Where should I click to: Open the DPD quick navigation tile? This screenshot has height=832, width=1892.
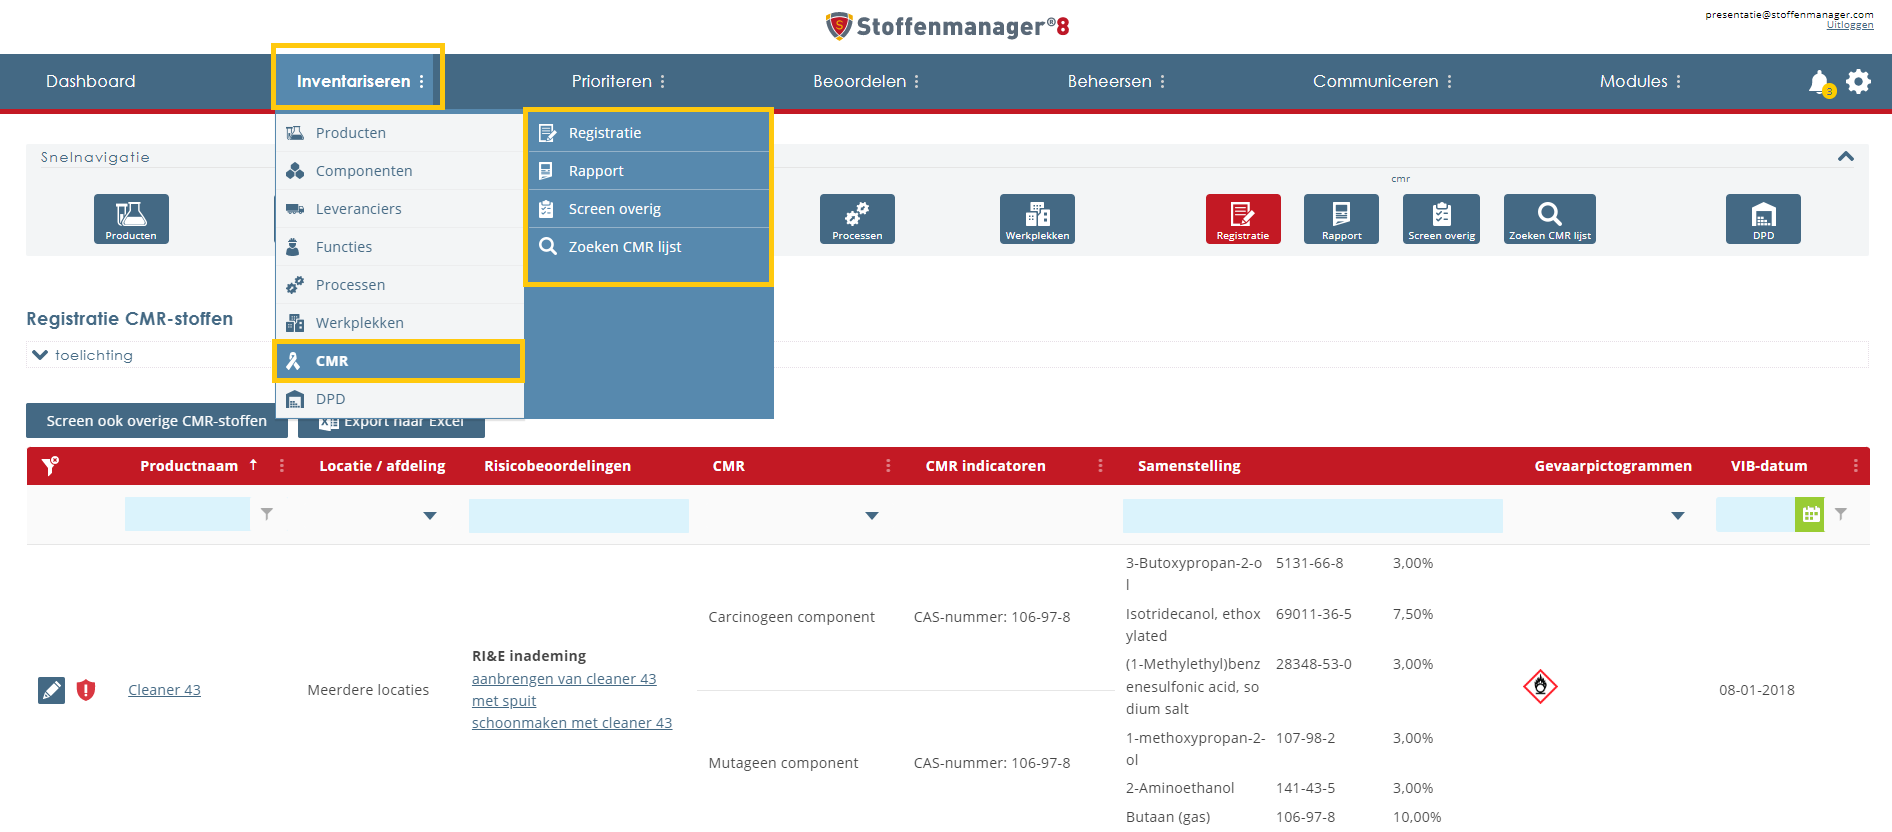coord(1762,218)
